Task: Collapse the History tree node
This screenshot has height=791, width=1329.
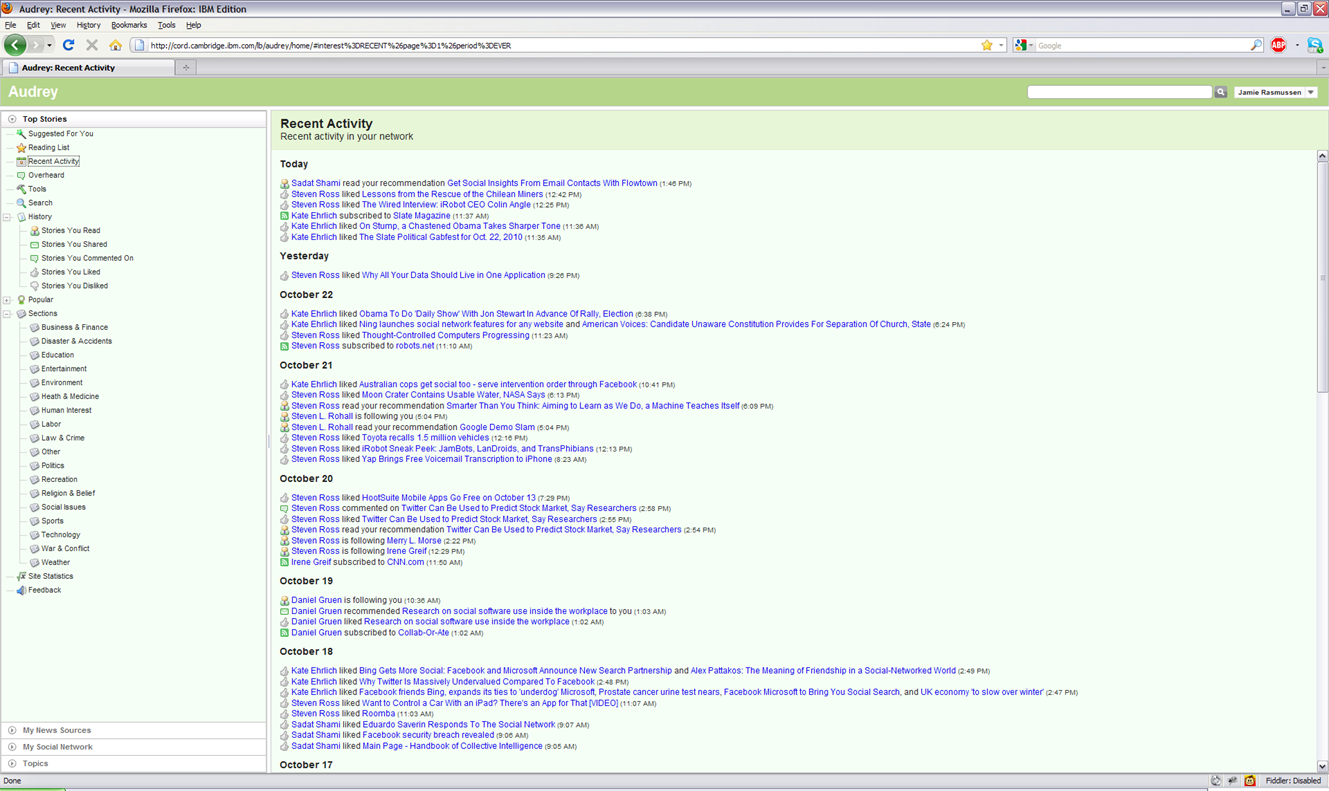Action: click(7, 217)
